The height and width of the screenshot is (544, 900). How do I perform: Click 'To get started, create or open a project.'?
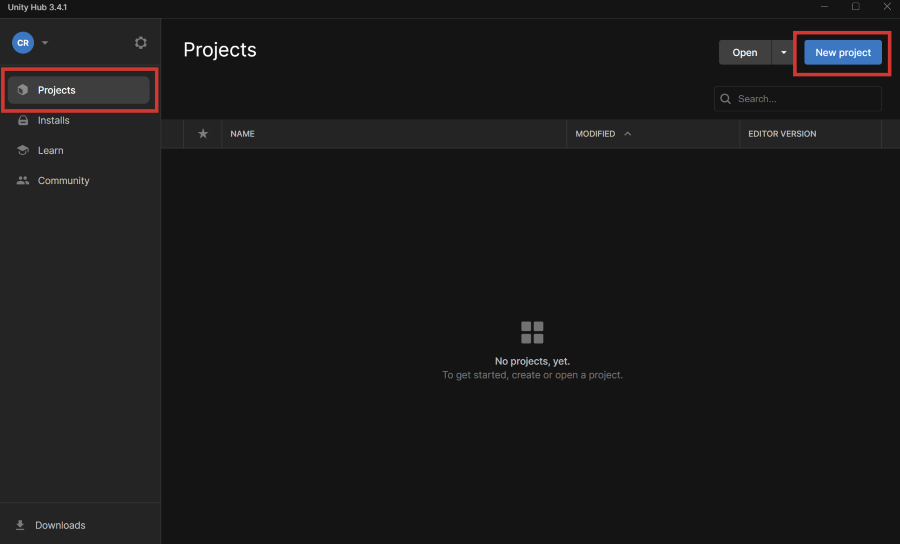(532, 375)
